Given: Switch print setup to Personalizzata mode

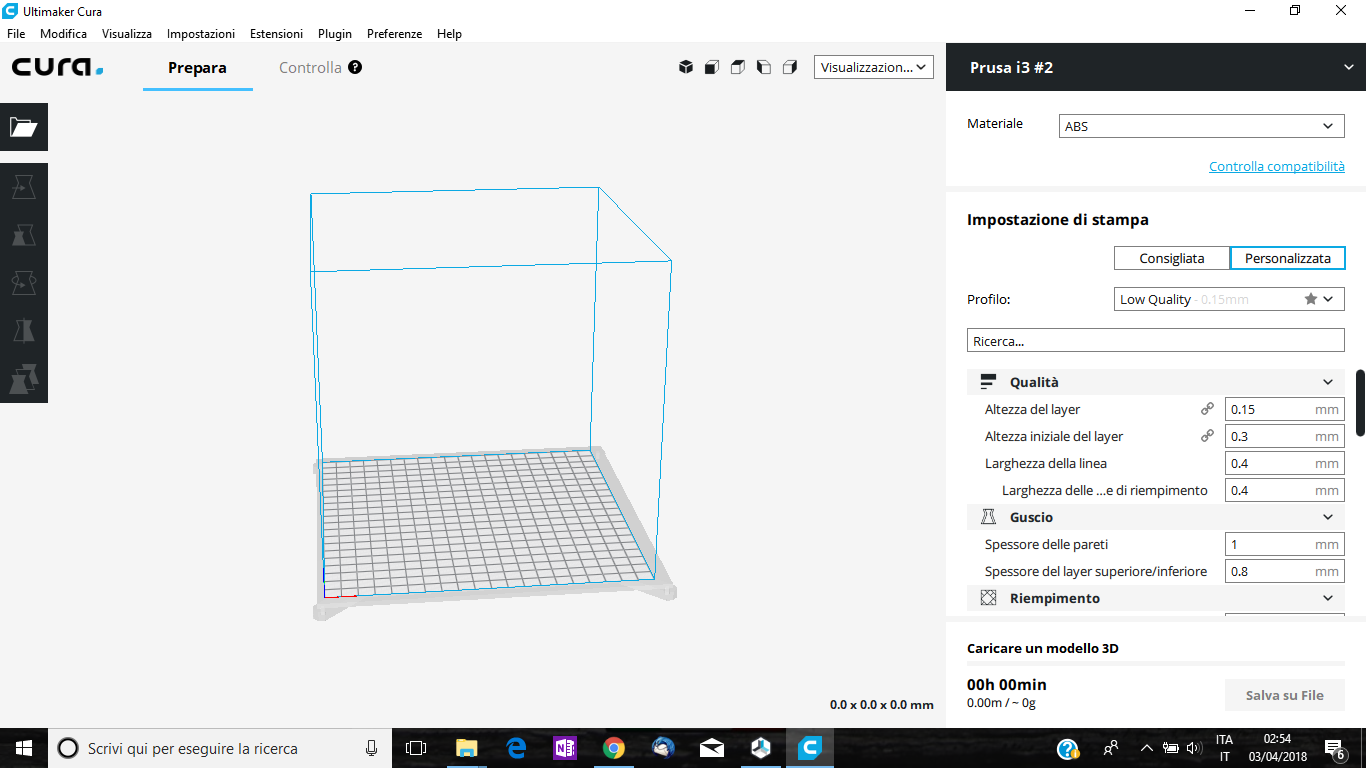Looking at the screenshot, I should 1287,258.
